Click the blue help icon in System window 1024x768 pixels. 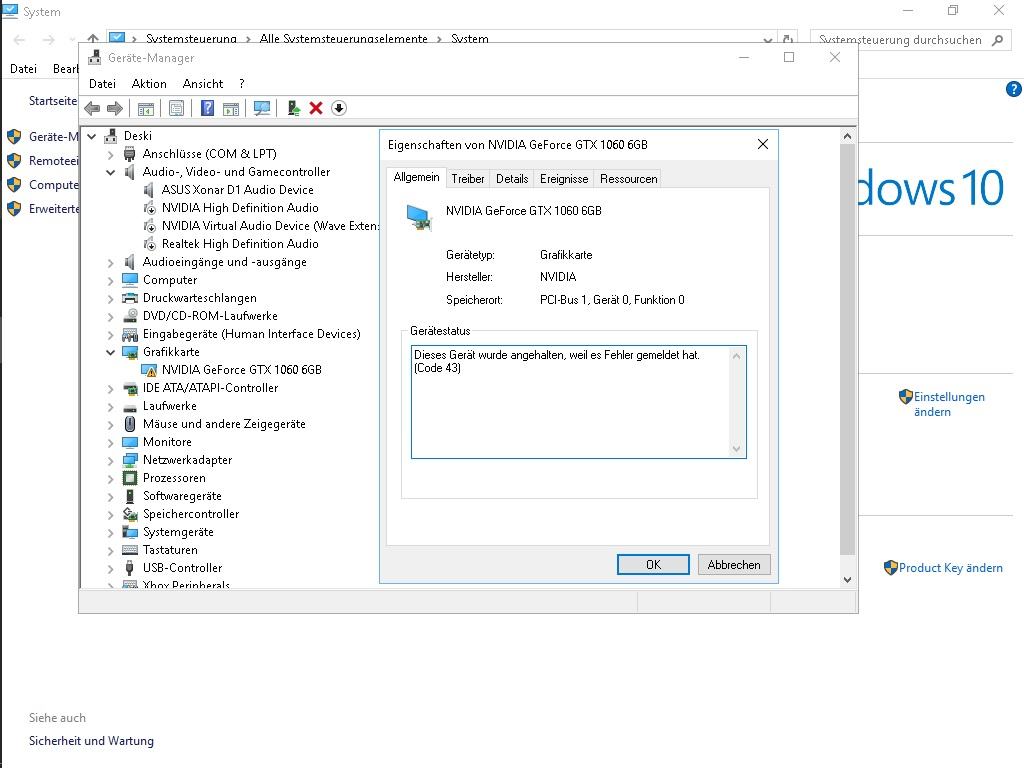pyautogui.click(x=1014, y=89)
